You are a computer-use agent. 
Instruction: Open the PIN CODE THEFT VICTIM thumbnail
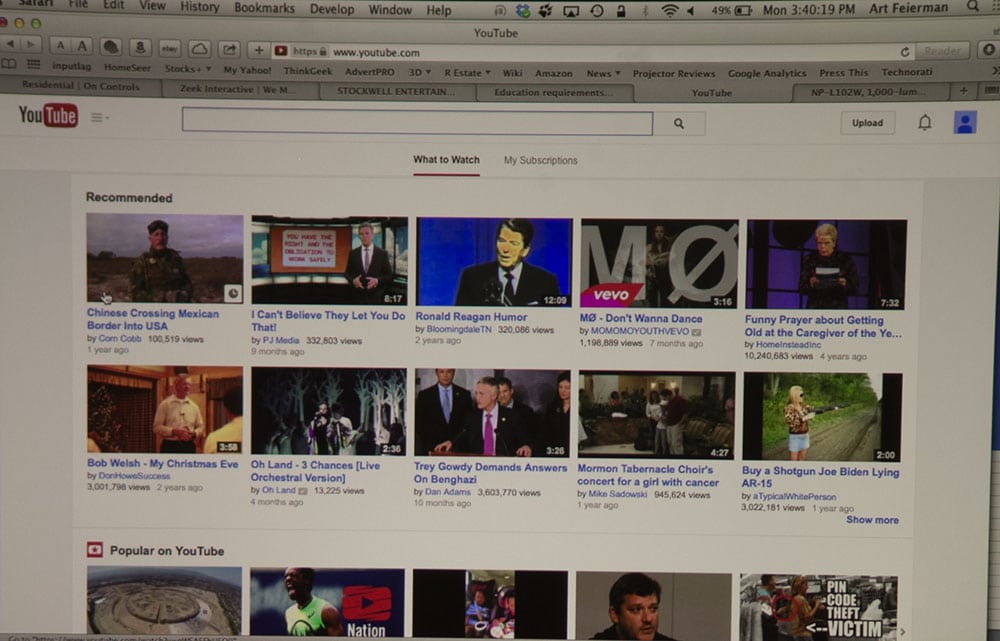click(818, 606)
